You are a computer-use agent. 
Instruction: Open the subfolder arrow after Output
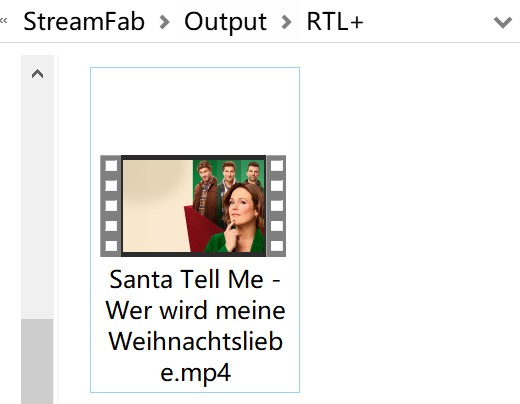pyautogui.click(x=286, y=22)
